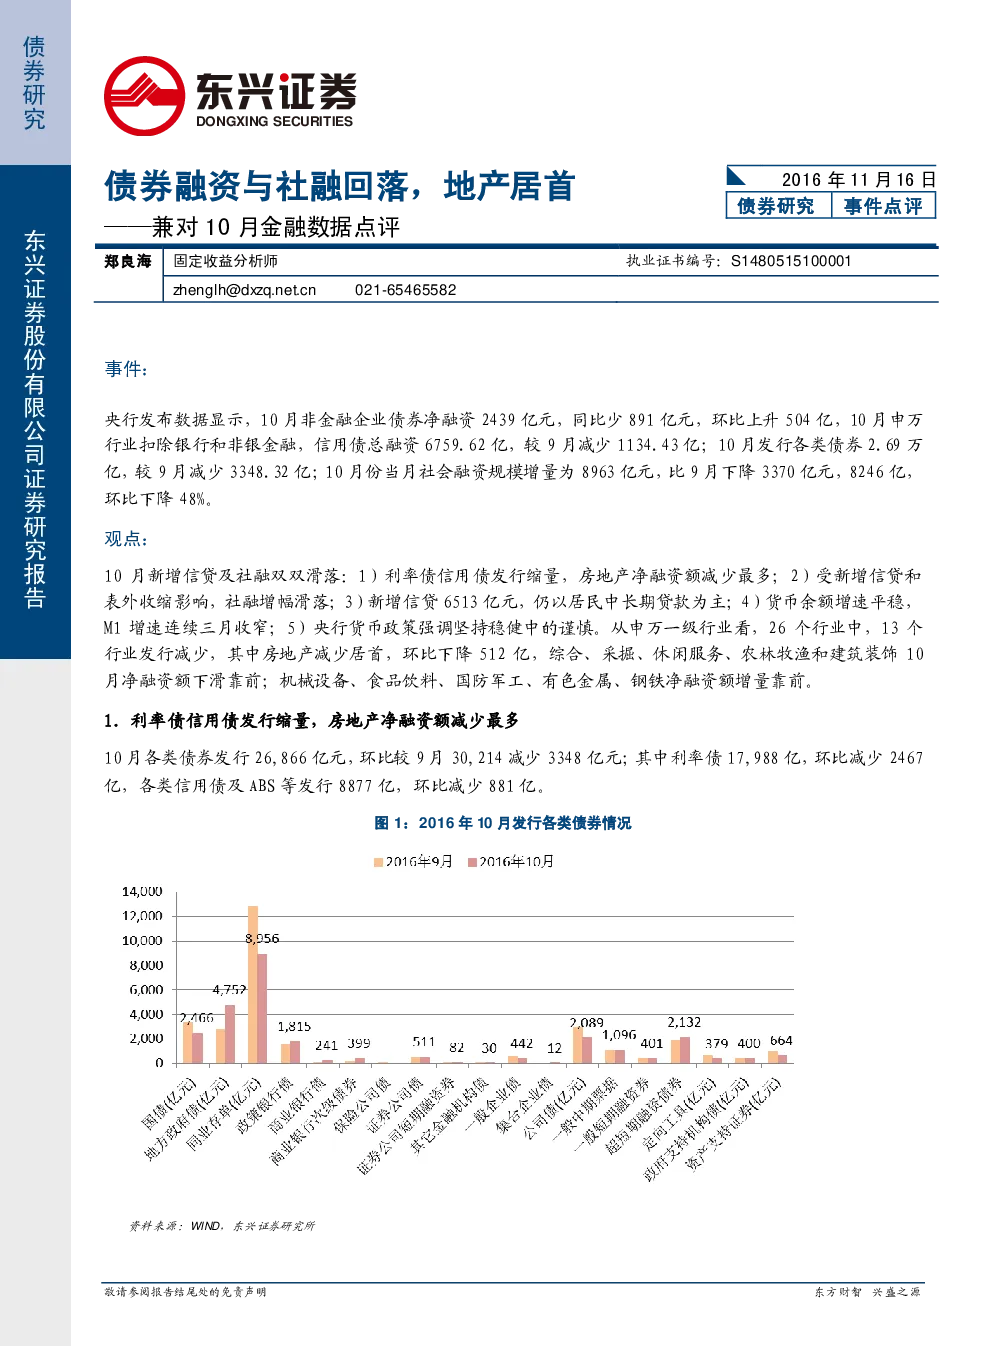Select the 债券研究 category box

click(x=776, y=206)
